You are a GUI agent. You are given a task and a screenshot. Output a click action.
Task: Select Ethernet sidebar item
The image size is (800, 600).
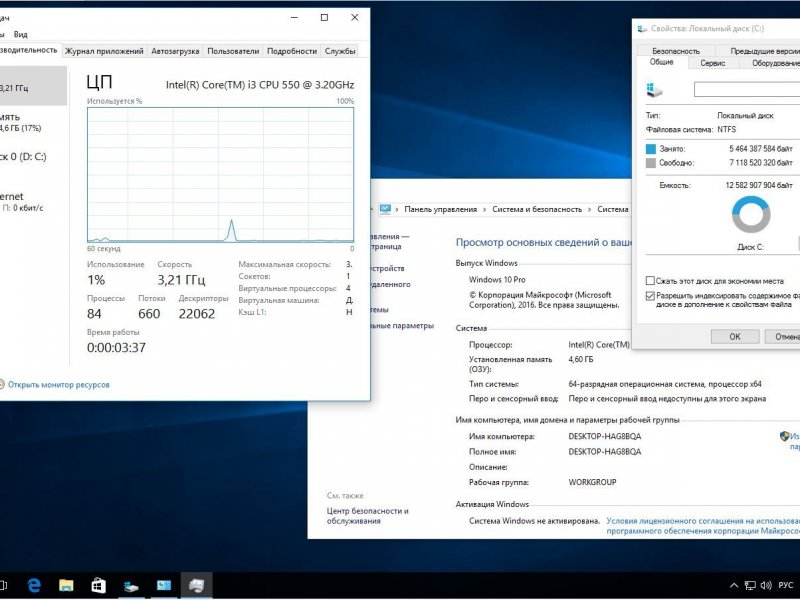[33, 202]
